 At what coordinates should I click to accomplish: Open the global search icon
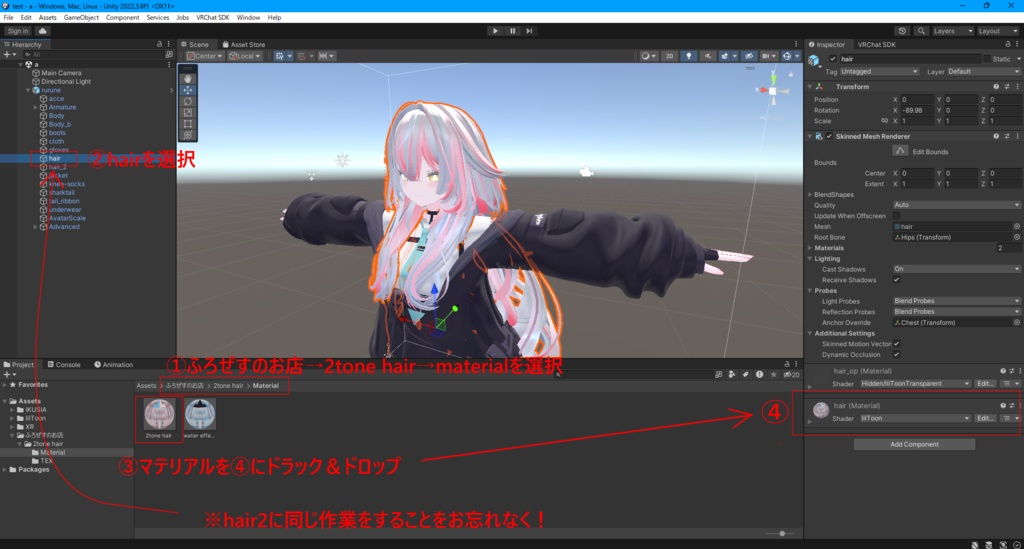pyautogui.click(x=921, y=31)
